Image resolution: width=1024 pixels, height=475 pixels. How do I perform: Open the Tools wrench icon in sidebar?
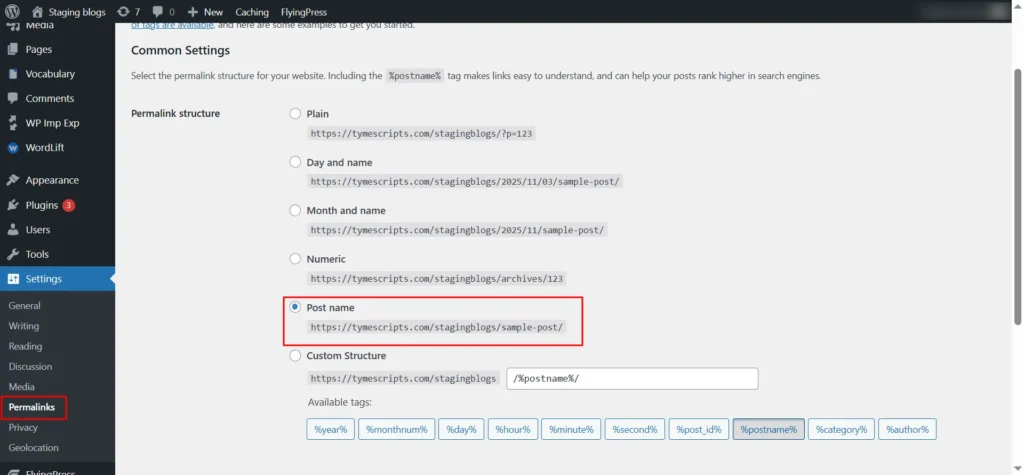(13, 254)
